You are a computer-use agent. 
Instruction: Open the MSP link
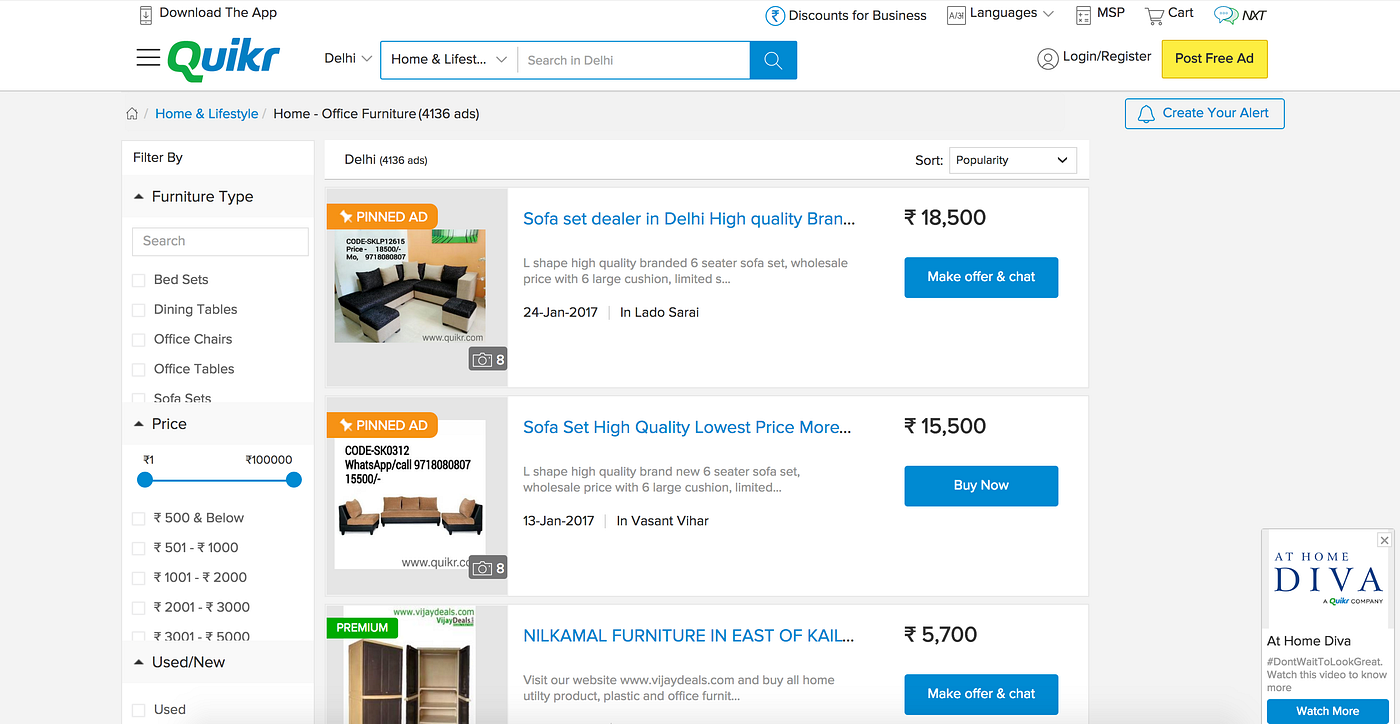1111,13
